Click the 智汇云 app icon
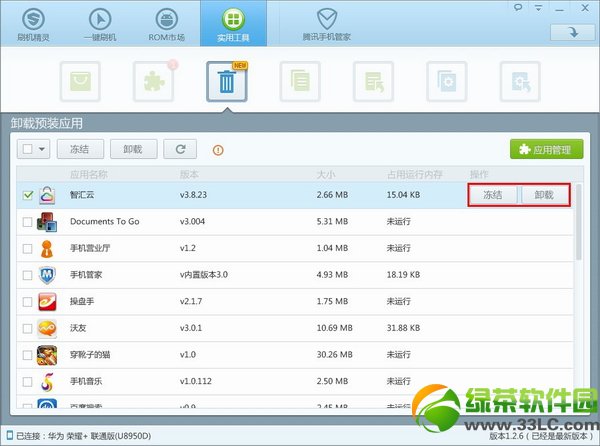Screen dimensions: 600x446 [47, 195]
